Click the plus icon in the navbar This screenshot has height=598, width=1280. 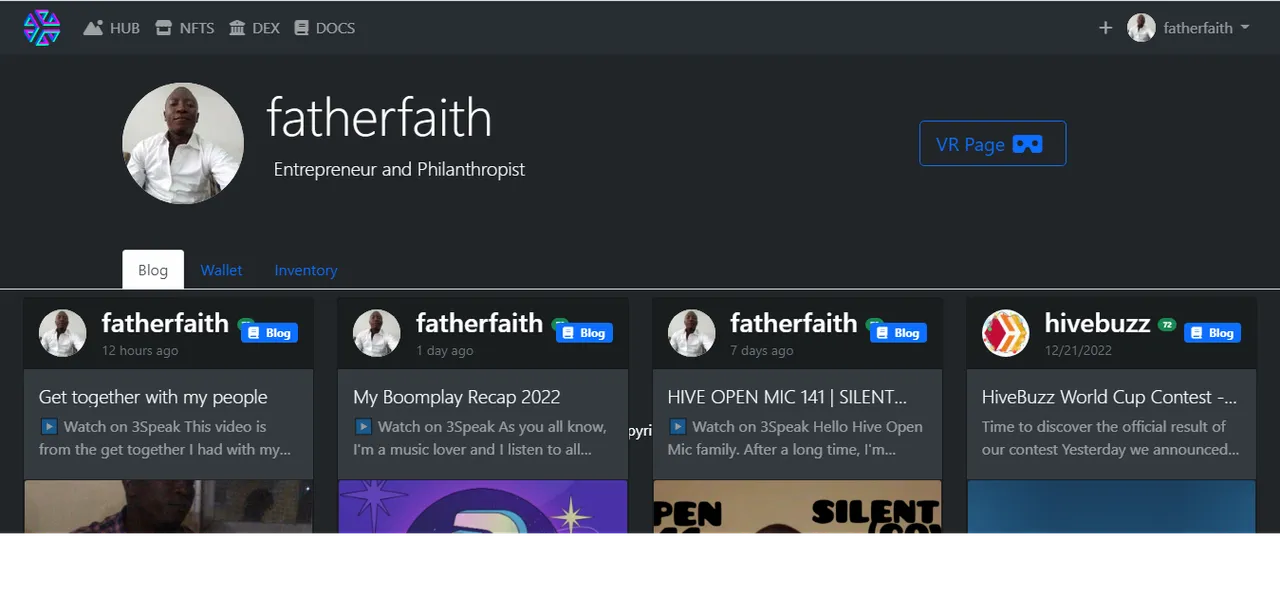click(1105, 28)
